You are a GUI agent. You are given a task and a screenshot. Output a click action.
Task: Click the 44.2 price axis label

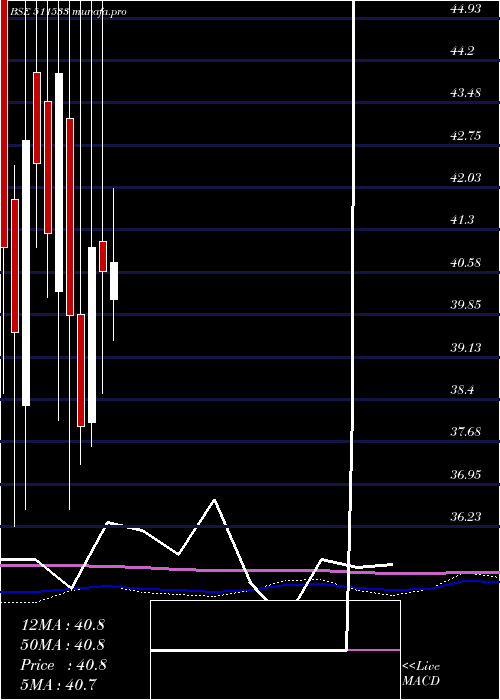(x=462, y=51)
